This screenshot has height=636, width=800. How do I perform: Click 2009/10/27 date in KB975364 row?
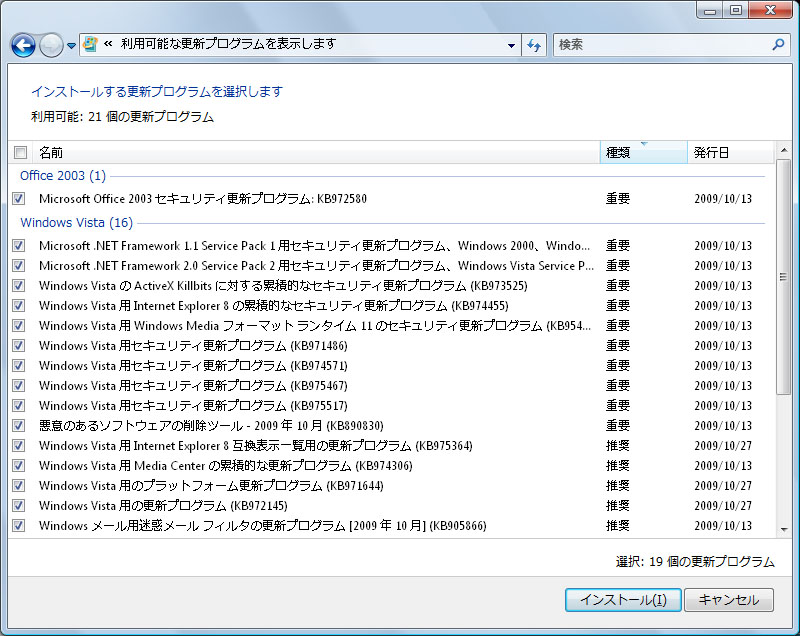pos(723,445)
